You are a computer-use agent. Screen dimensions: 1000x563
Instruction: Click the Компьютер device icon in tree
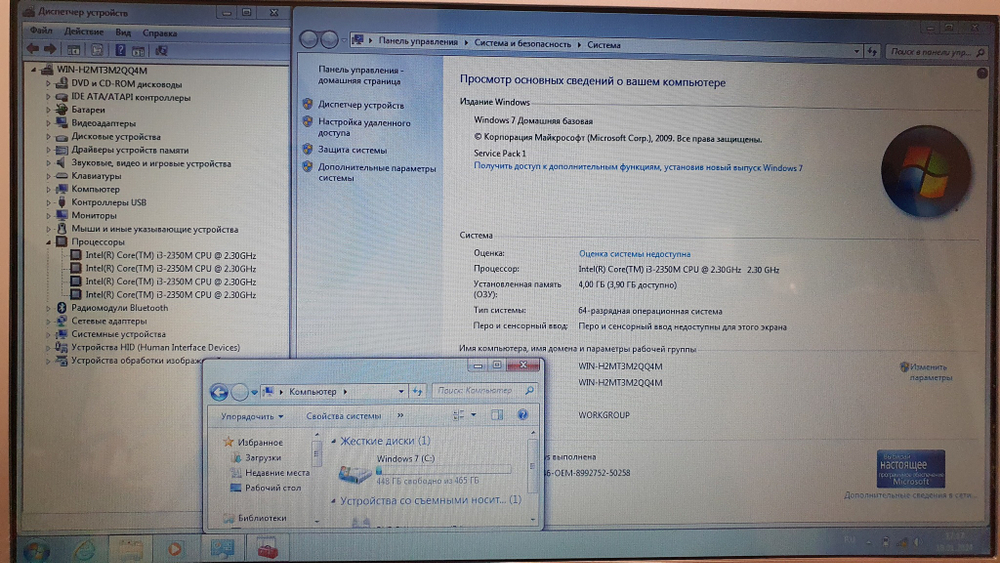[x=61, y=189]
